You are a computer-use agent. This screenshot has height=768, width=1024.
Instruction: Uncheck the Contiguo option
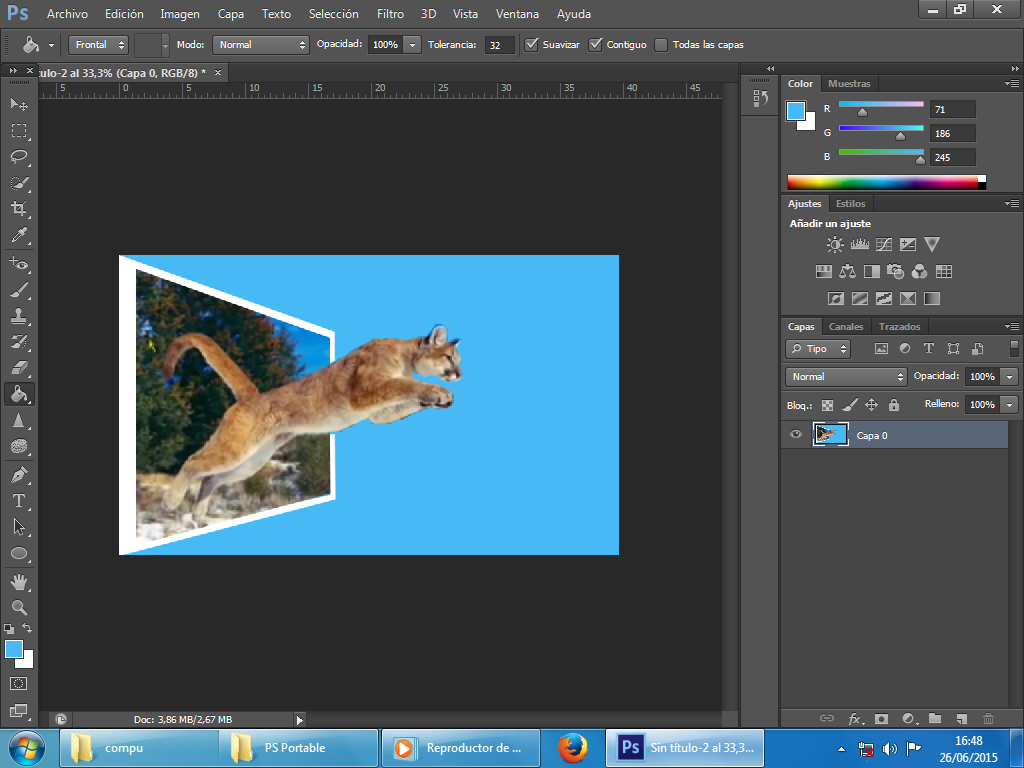point(596,45)
